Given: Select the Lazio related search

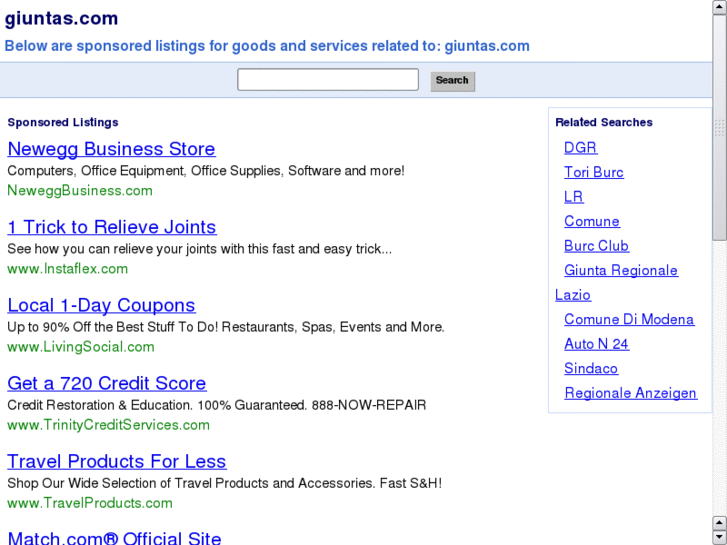Looking at the screenshot, I should click(573, 295).
